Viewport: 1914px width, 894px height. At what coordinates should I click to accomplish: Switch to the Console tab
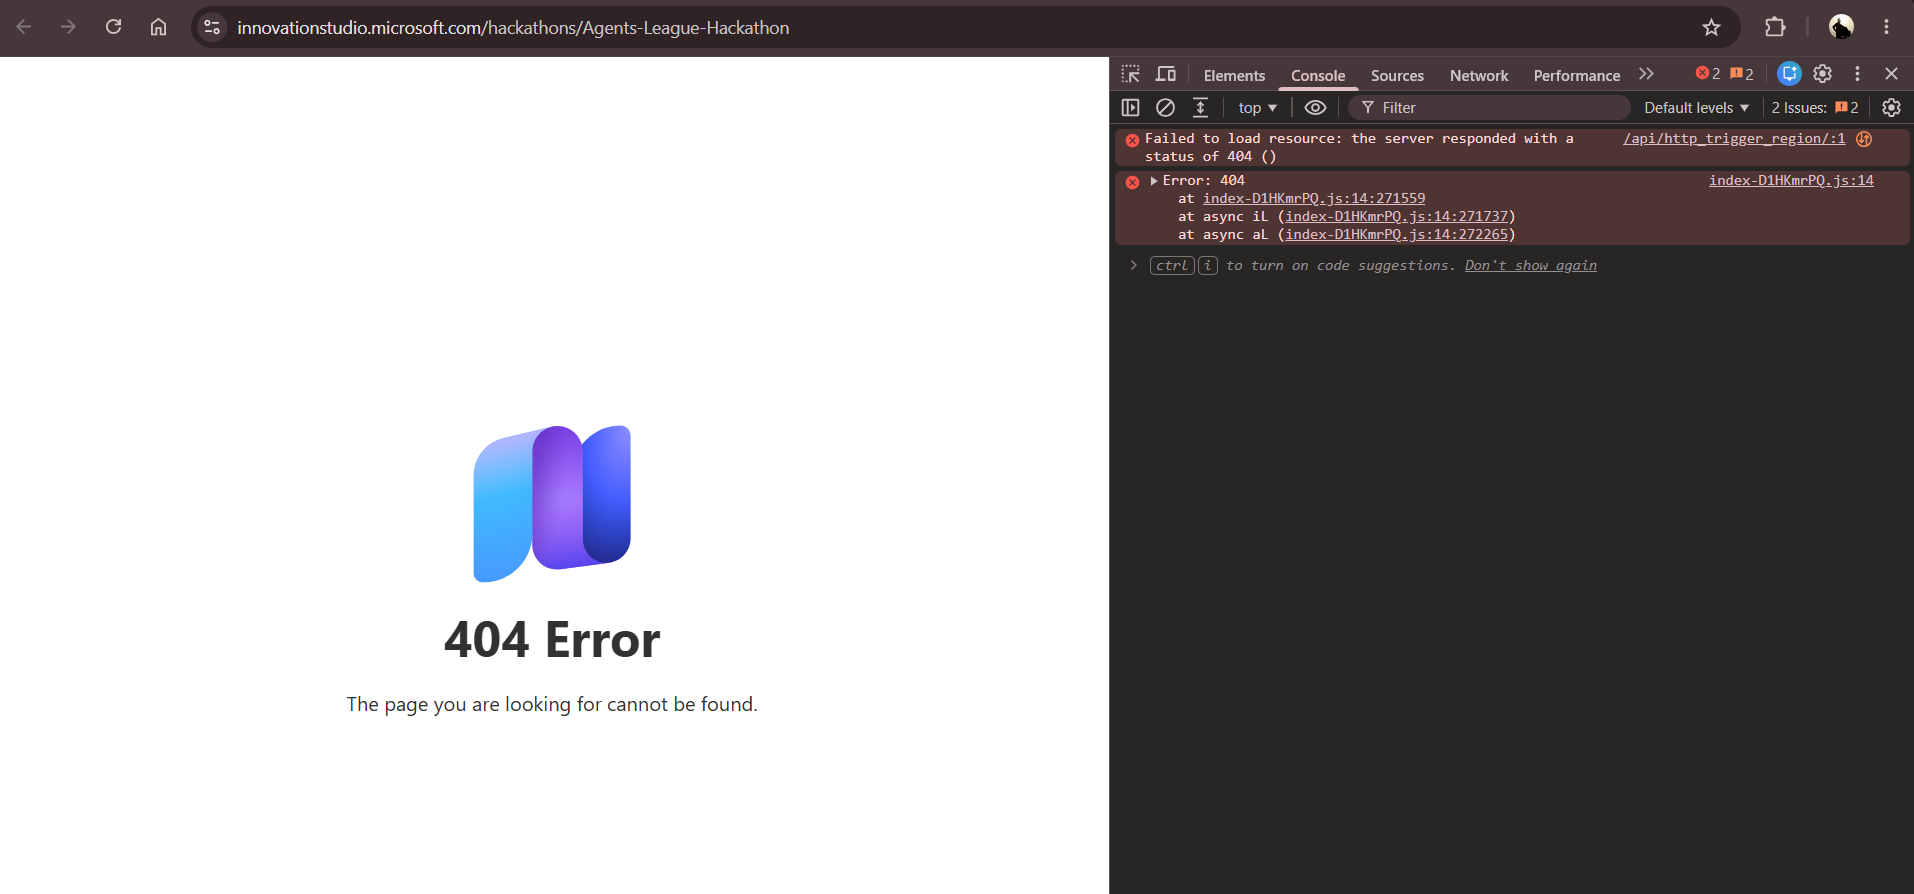[x=1318, y=75]
